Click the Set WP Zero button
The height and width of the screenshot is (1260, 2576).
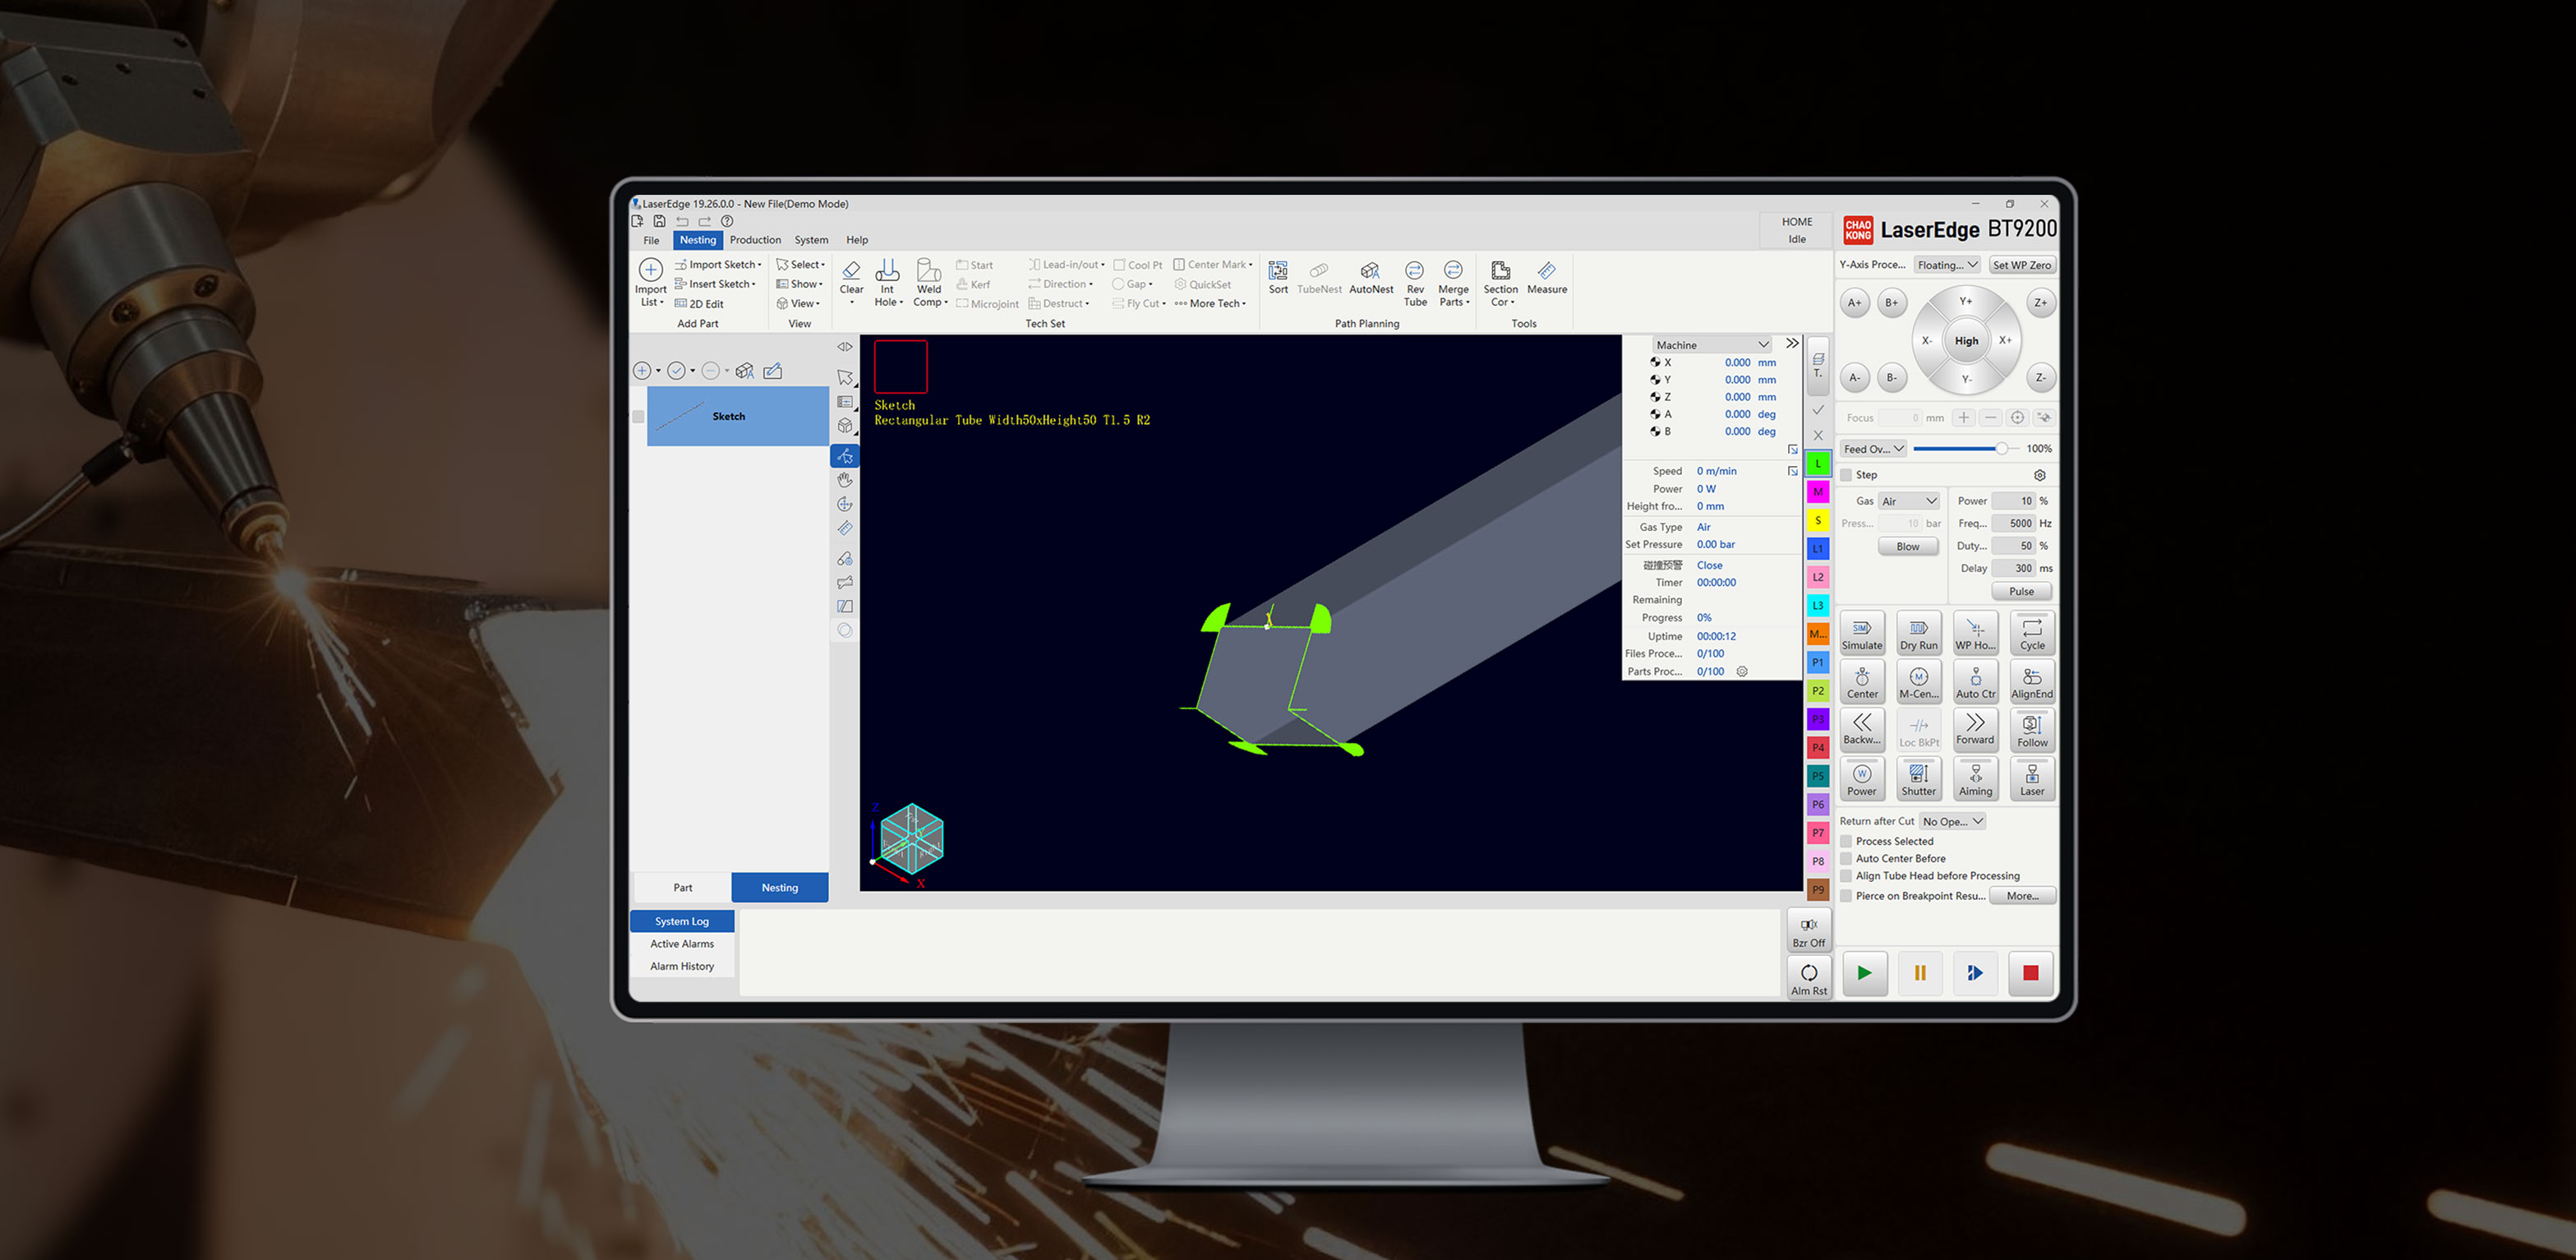pyautogui.click(x=2022, y=265)
